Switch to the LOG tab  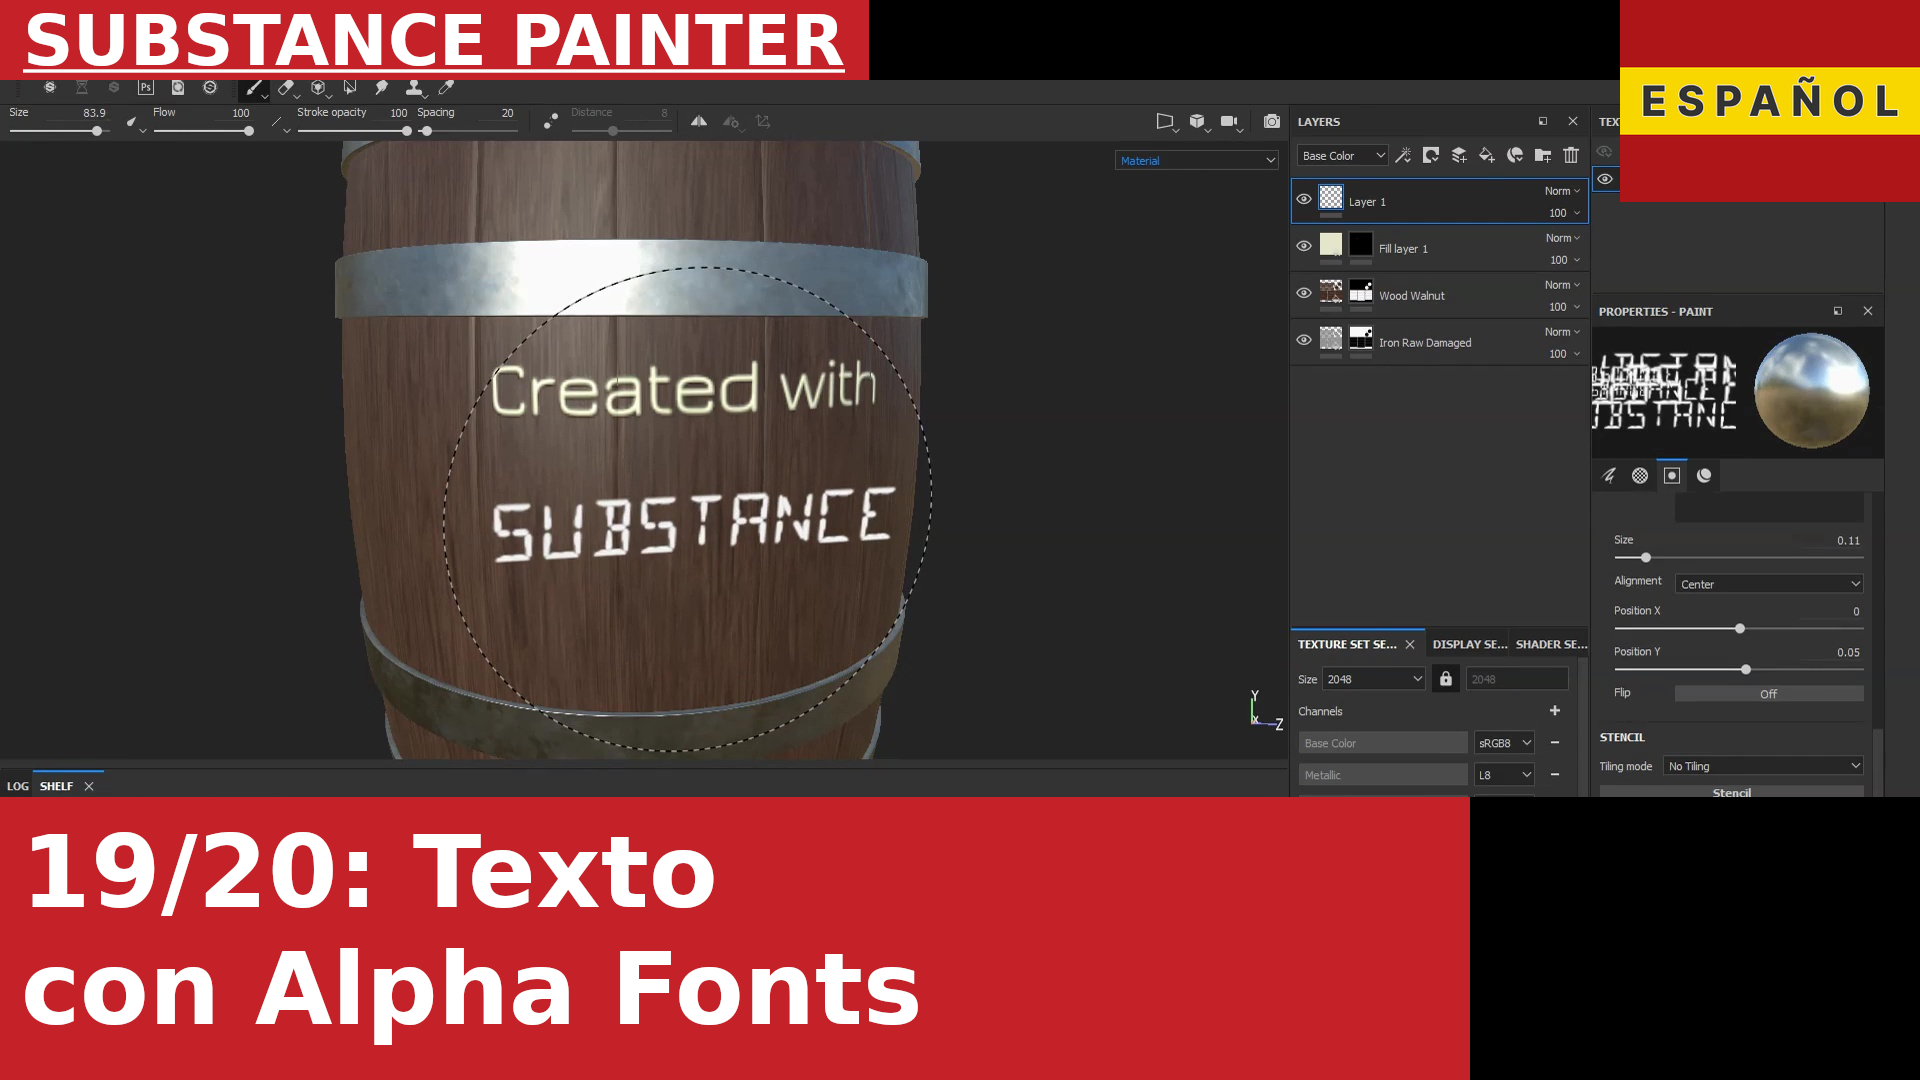click(18, 786)
